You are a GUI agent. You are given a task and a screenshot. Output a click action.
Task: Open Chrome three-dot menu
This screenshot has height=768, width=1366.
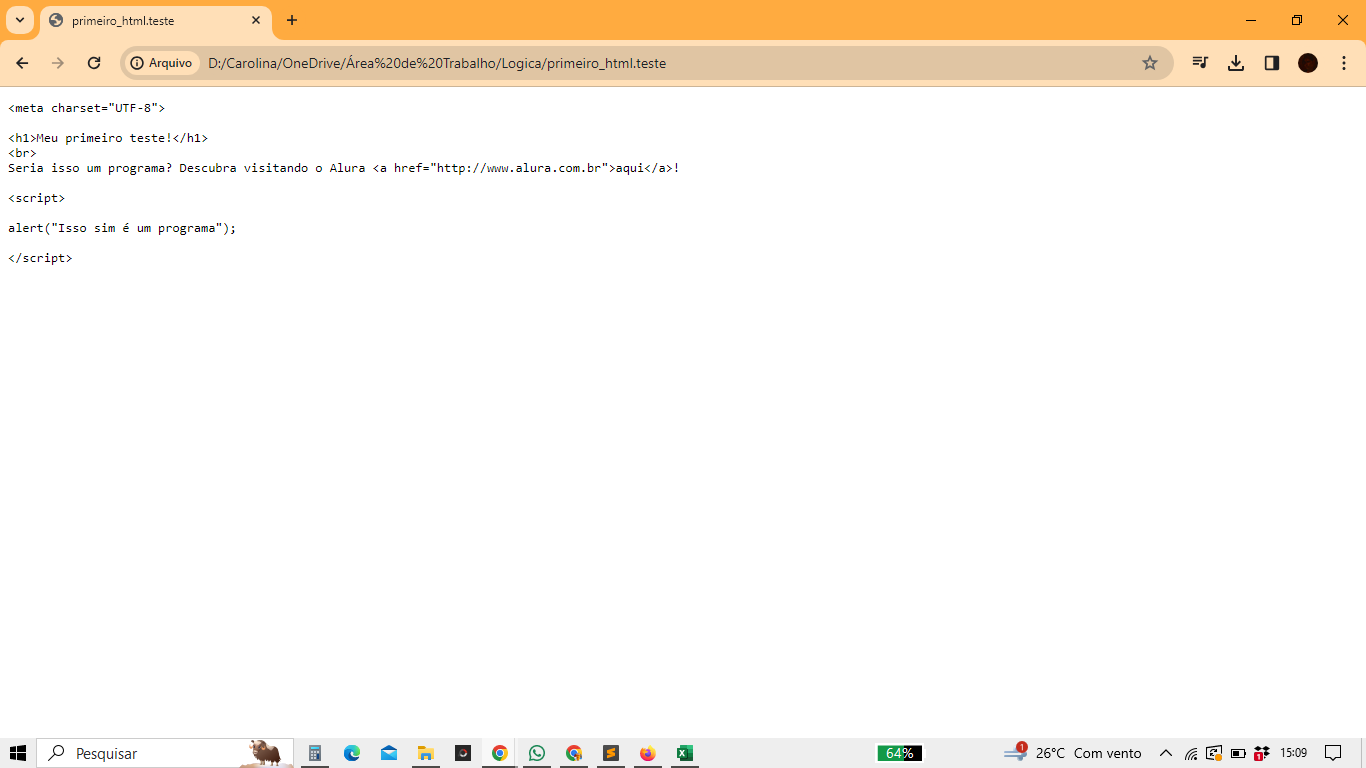pos(1344,63)
